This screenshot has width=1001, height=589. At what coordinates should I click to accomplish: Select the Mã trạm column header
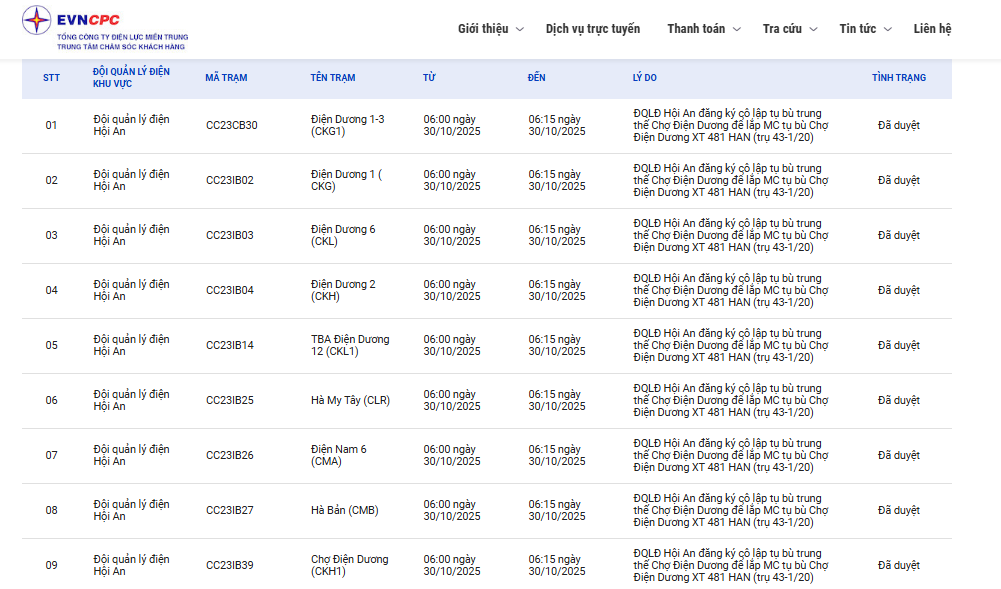tap(226, 78)
